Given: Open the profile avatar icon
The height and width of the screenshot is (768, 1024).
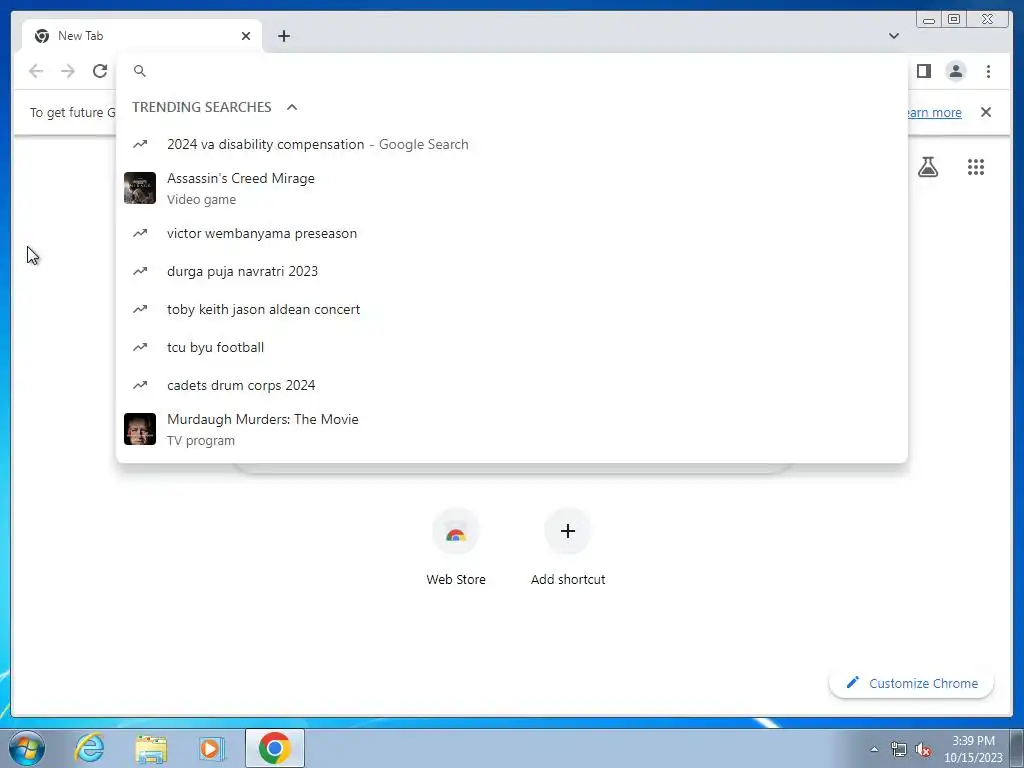Looking at the screenshot, I should coord(955,71).
